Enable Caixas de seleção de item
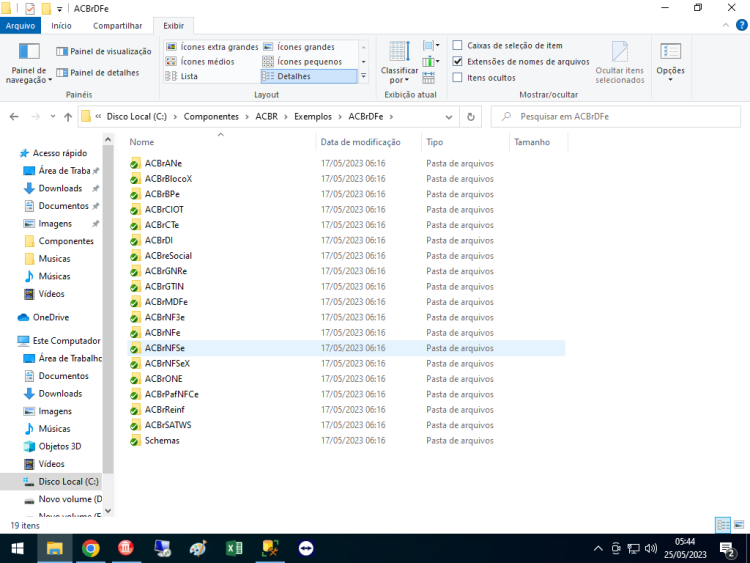 click(x=457, y=45)
